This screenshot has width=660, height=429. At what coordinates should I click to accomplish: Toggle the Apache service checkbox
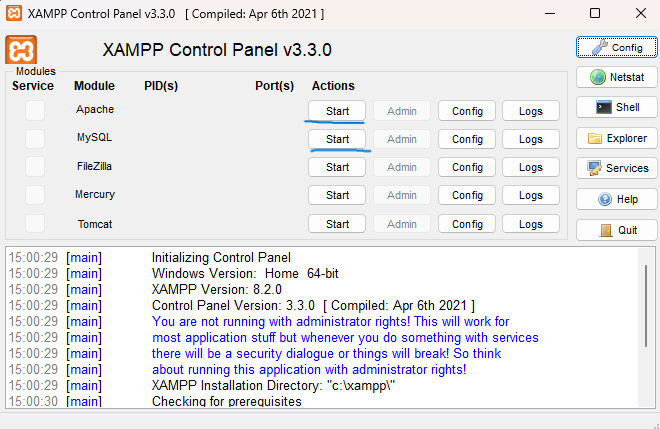(35, 110)
